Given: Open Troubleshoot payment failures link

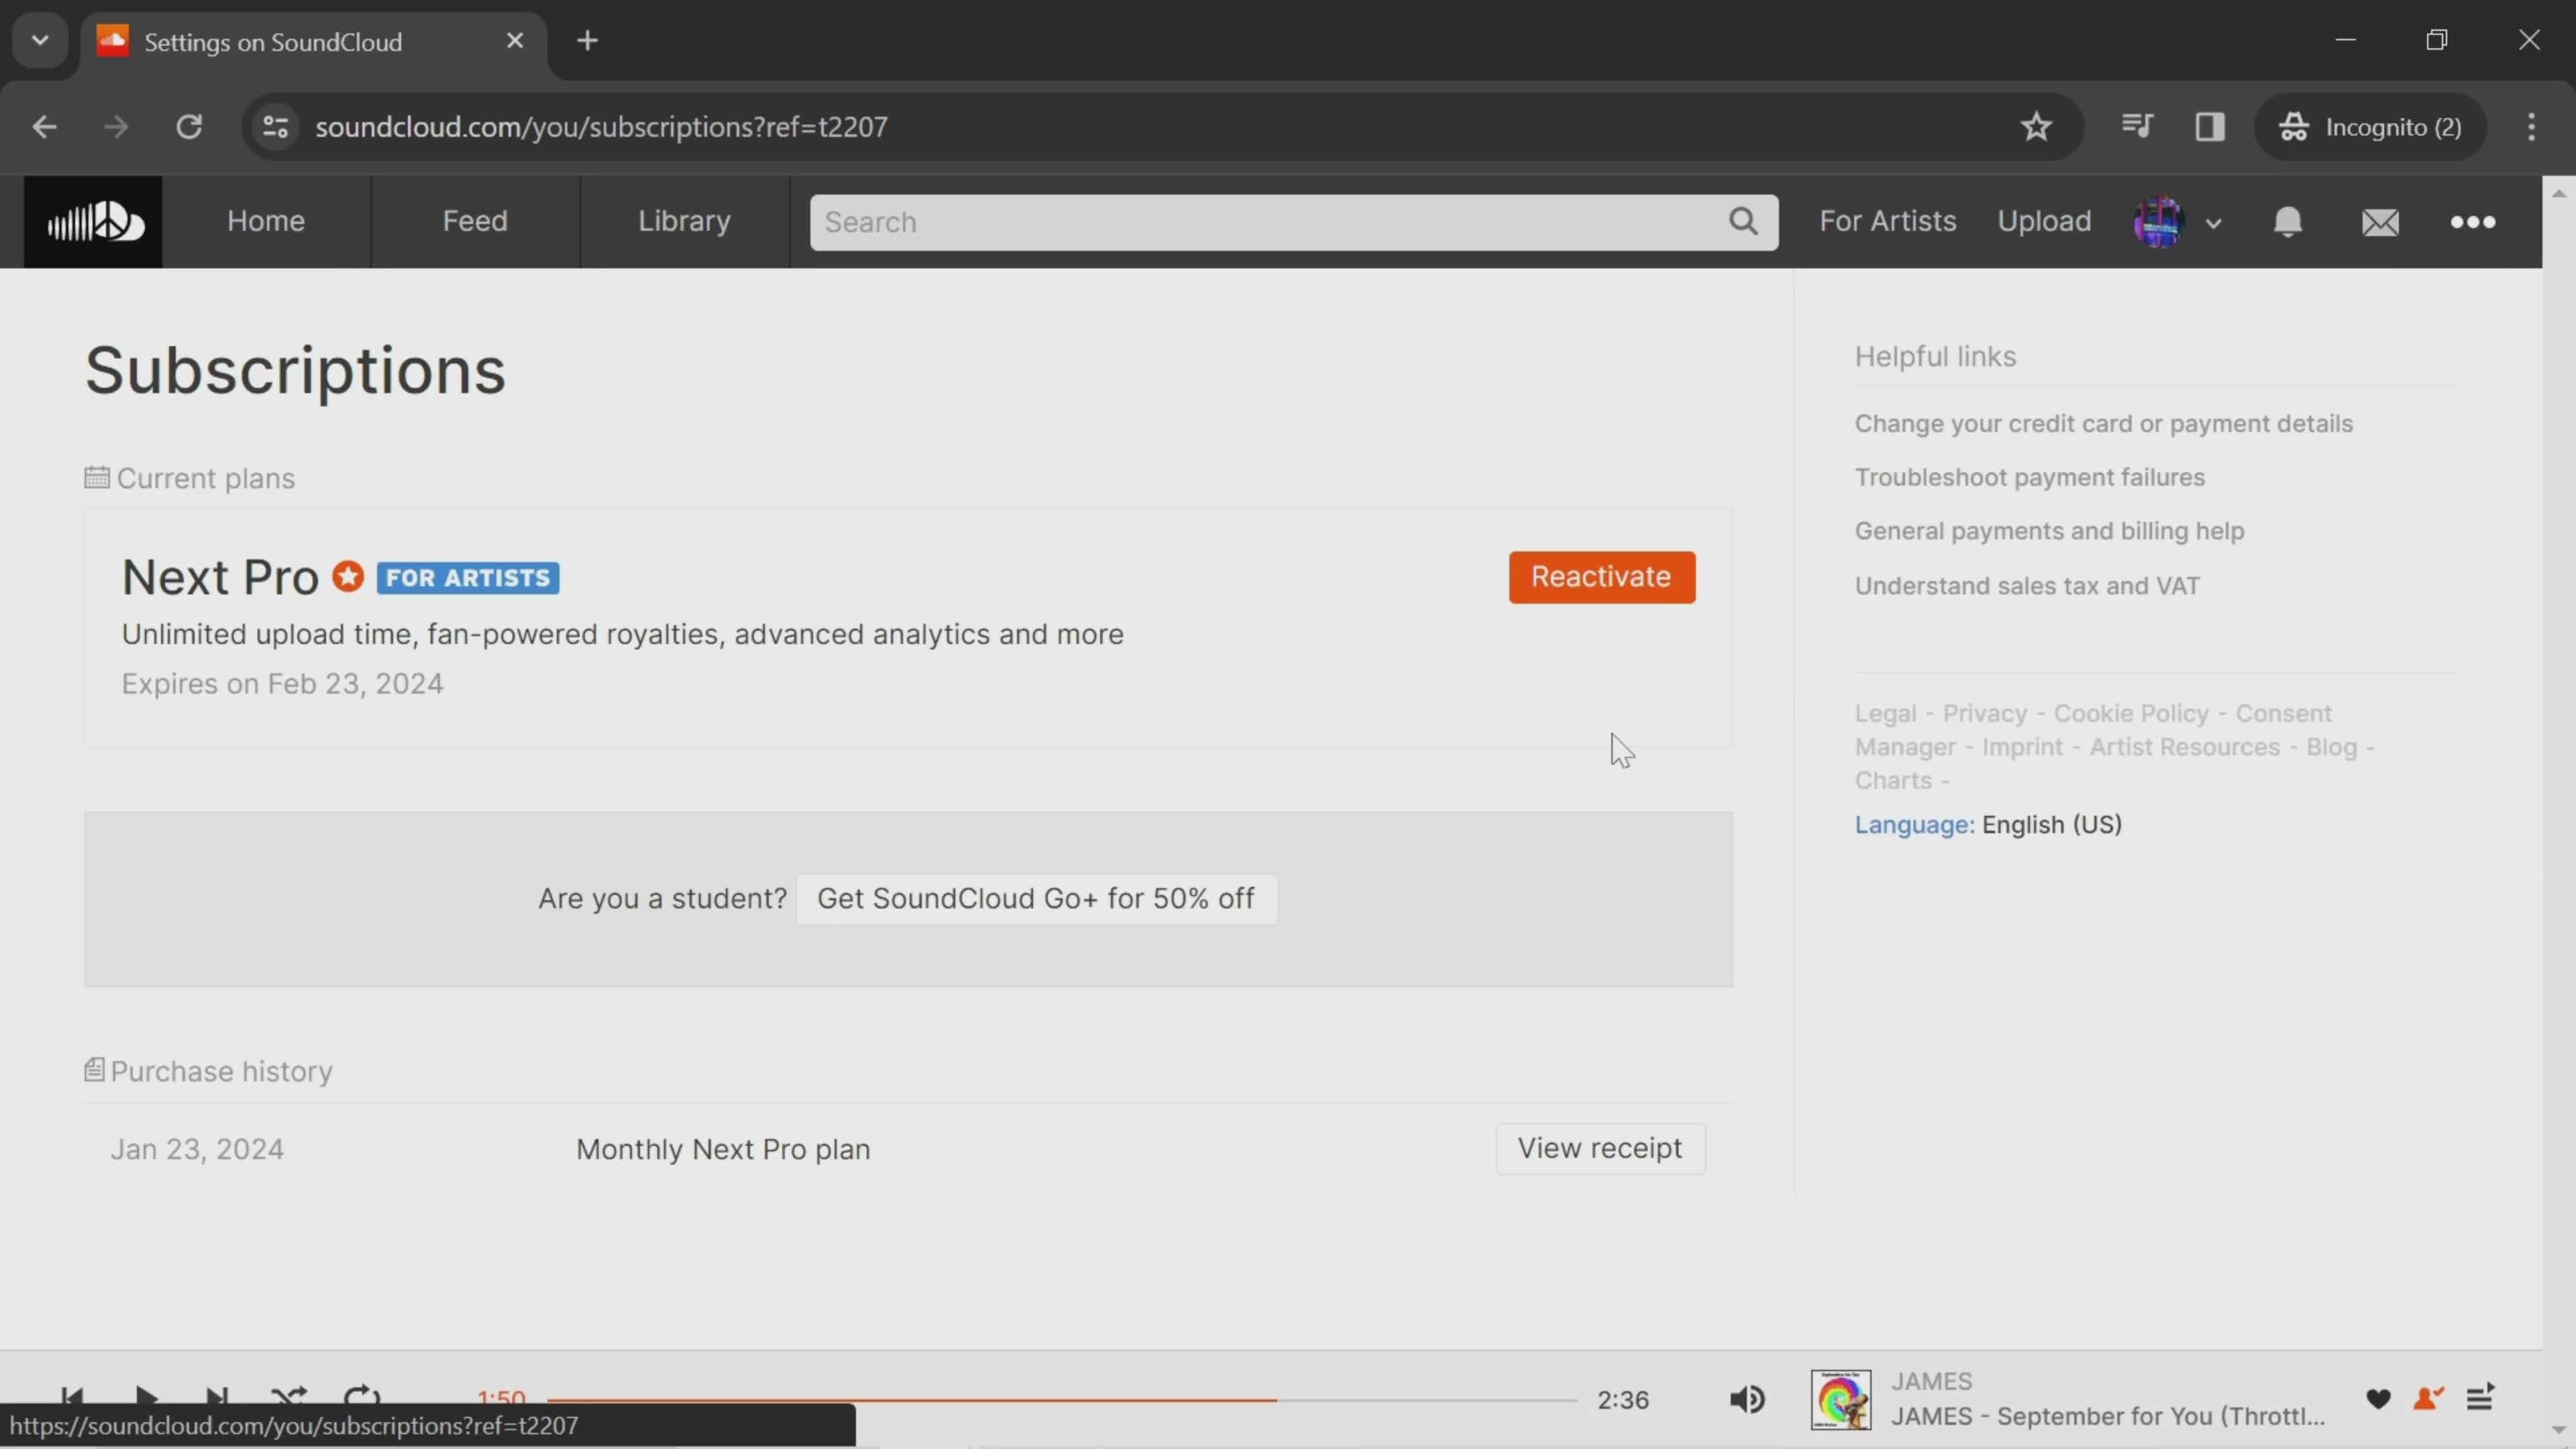Looking at the screenshot, I should [2029, 477].
